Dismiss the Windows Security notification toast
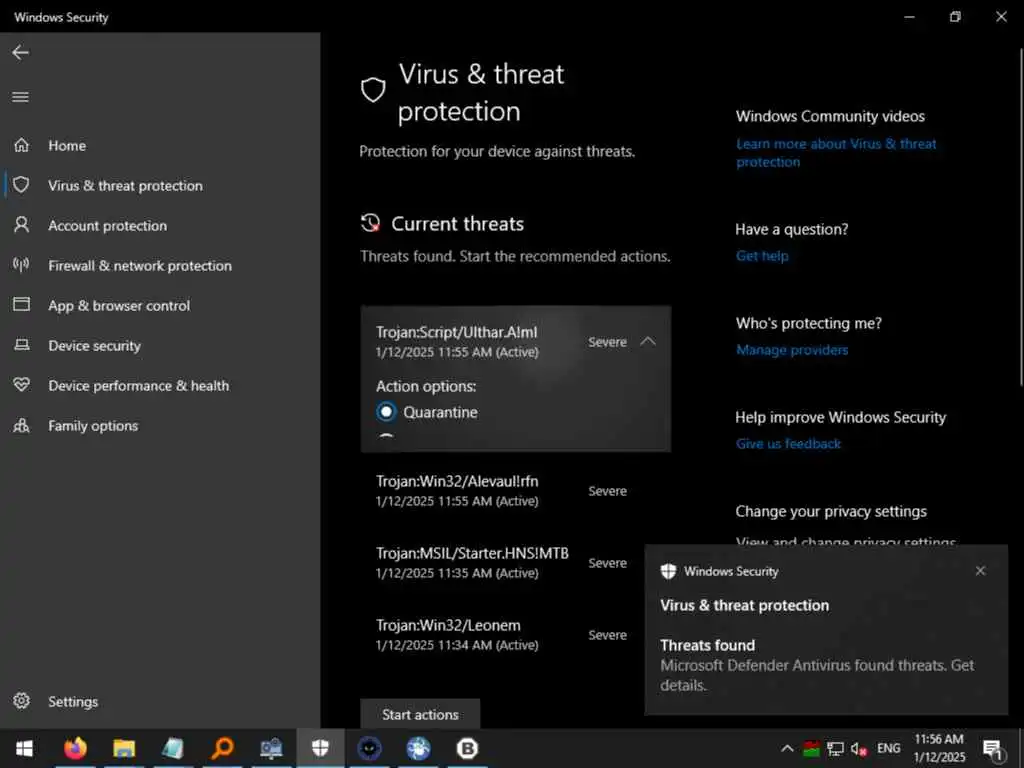Viewport: 1024px width, 768px height. click(x=980, y=571)
